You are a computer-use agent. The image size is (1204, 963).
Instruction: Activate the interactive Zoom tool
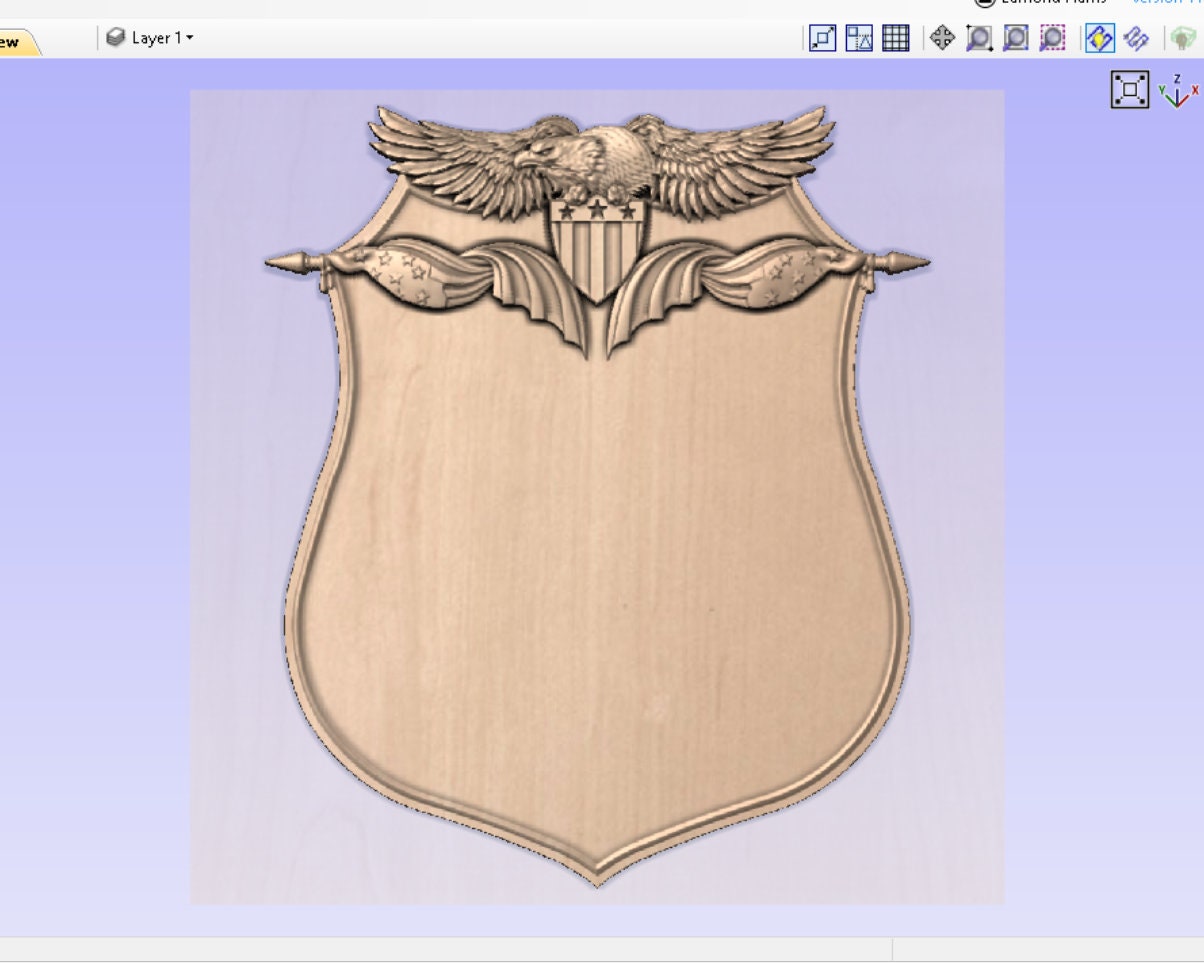[980, 40]
